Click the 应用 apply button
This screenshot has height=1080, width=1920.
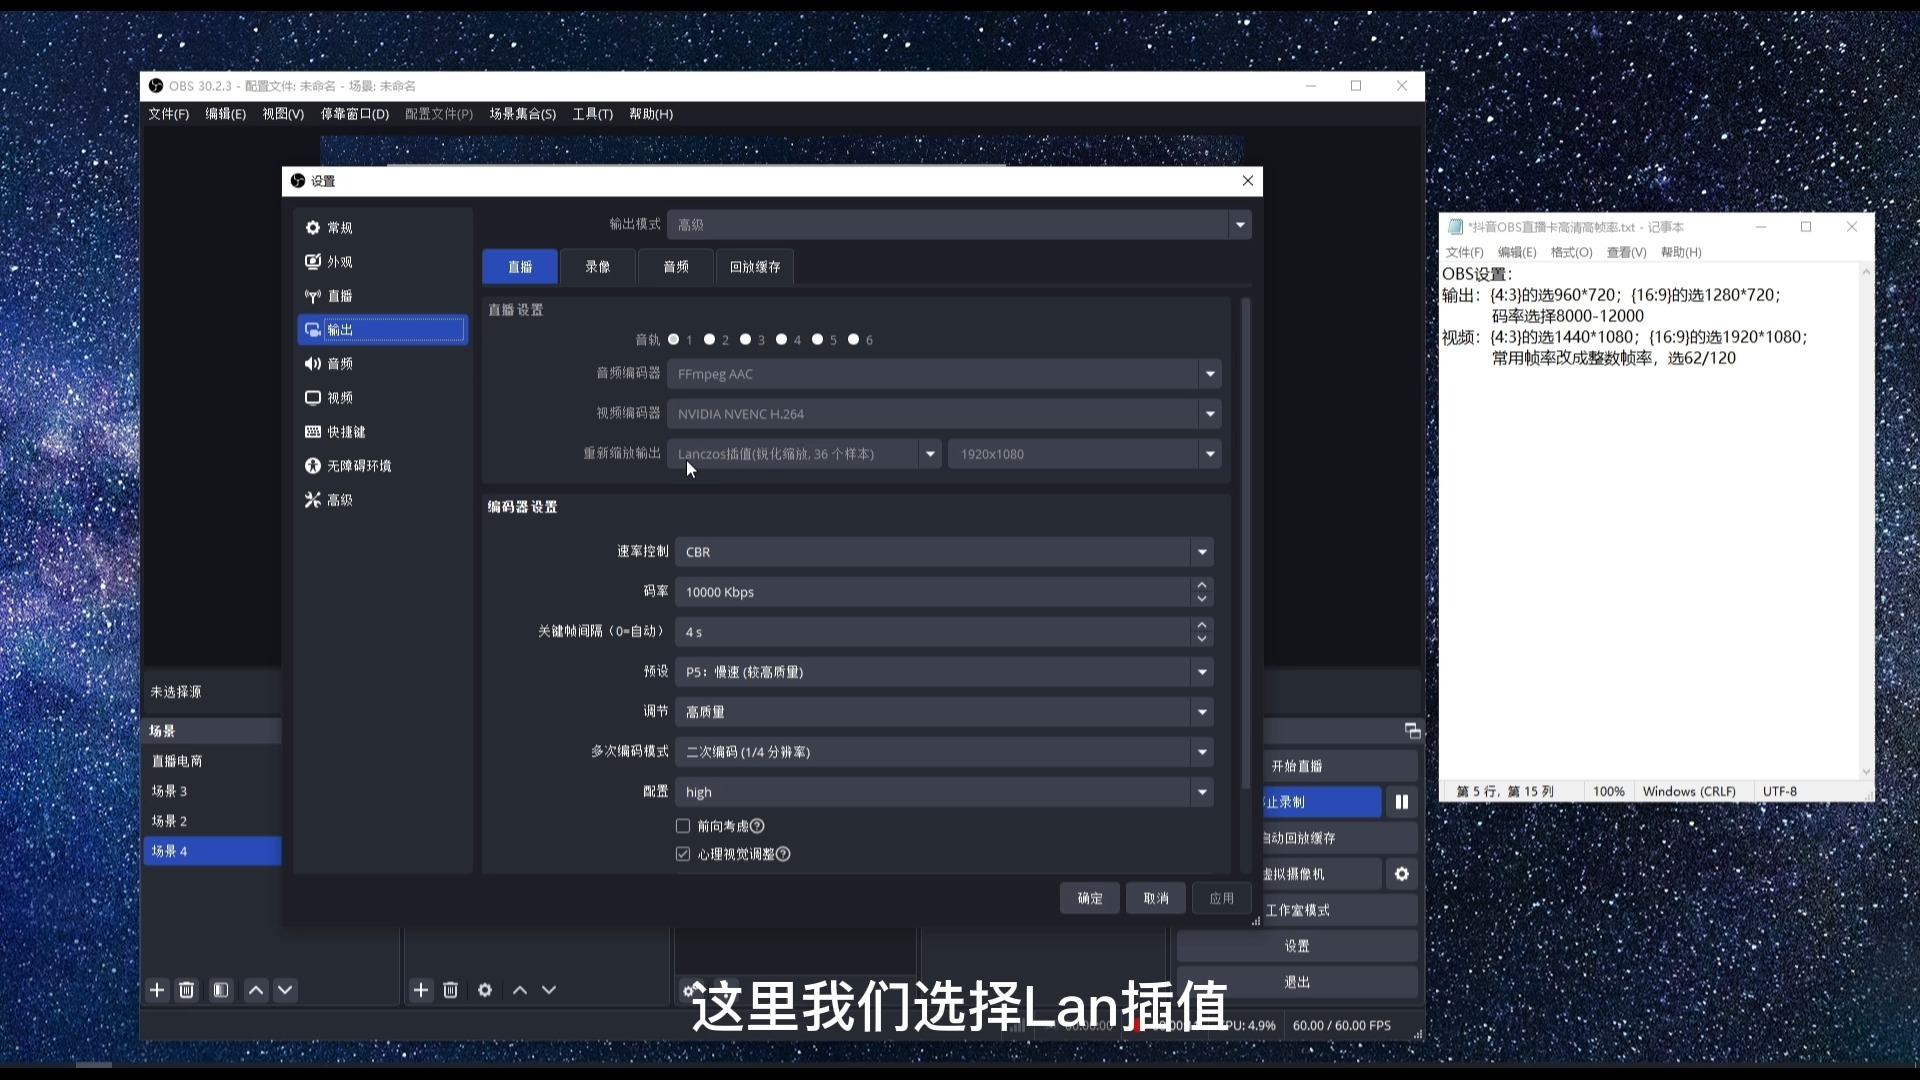pos(1222,898)
